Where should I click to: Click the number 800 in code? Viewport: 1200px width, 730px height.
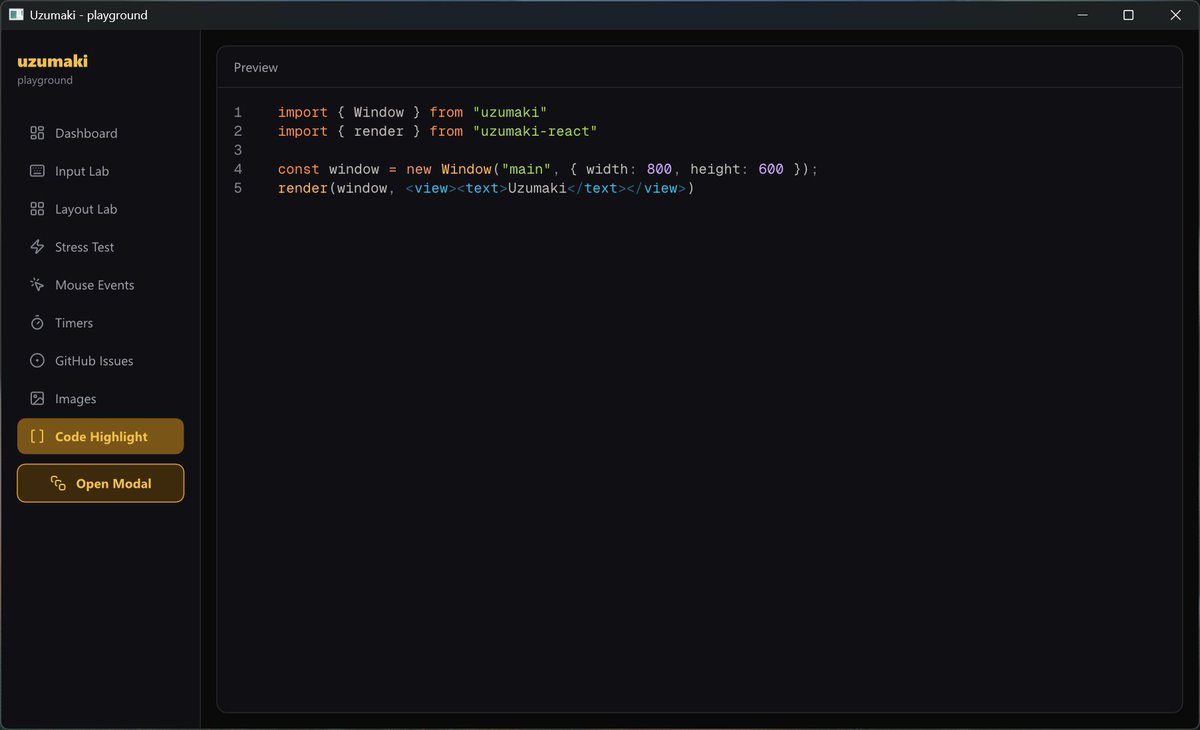pyautogui.click(x=659, y=169)
